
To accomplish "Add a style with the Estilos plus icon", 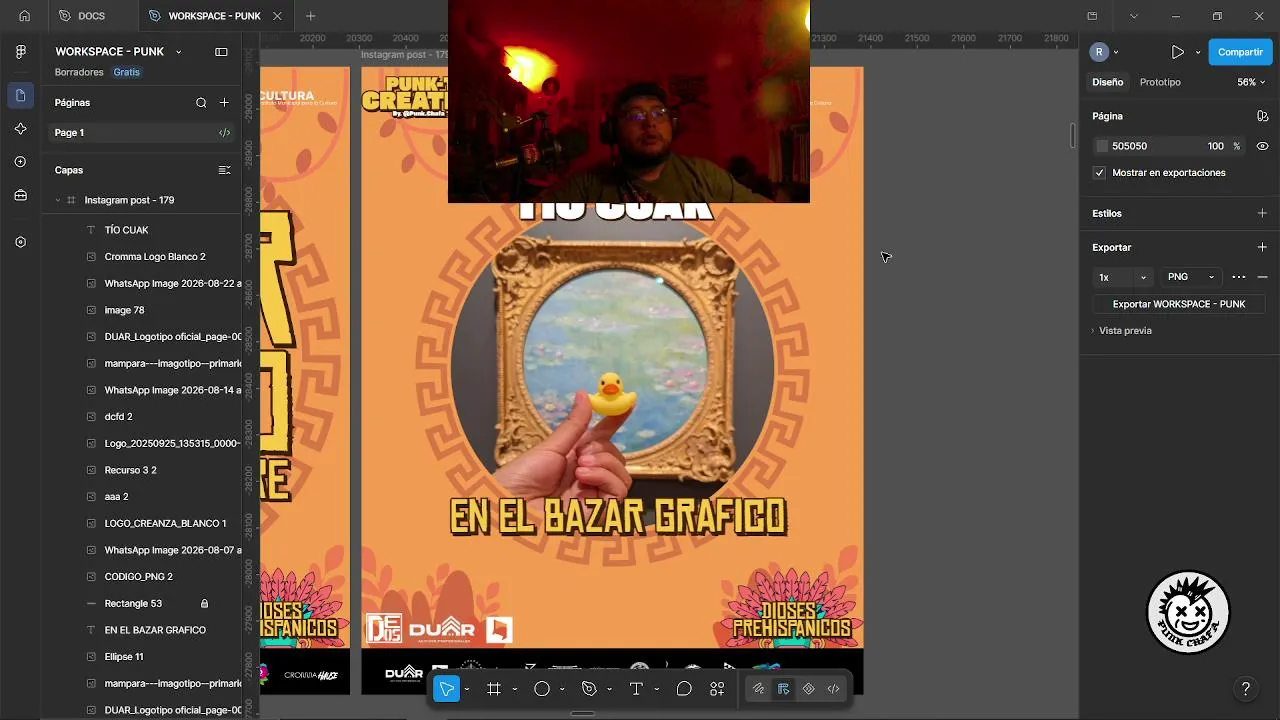I will pos(1262,213).
